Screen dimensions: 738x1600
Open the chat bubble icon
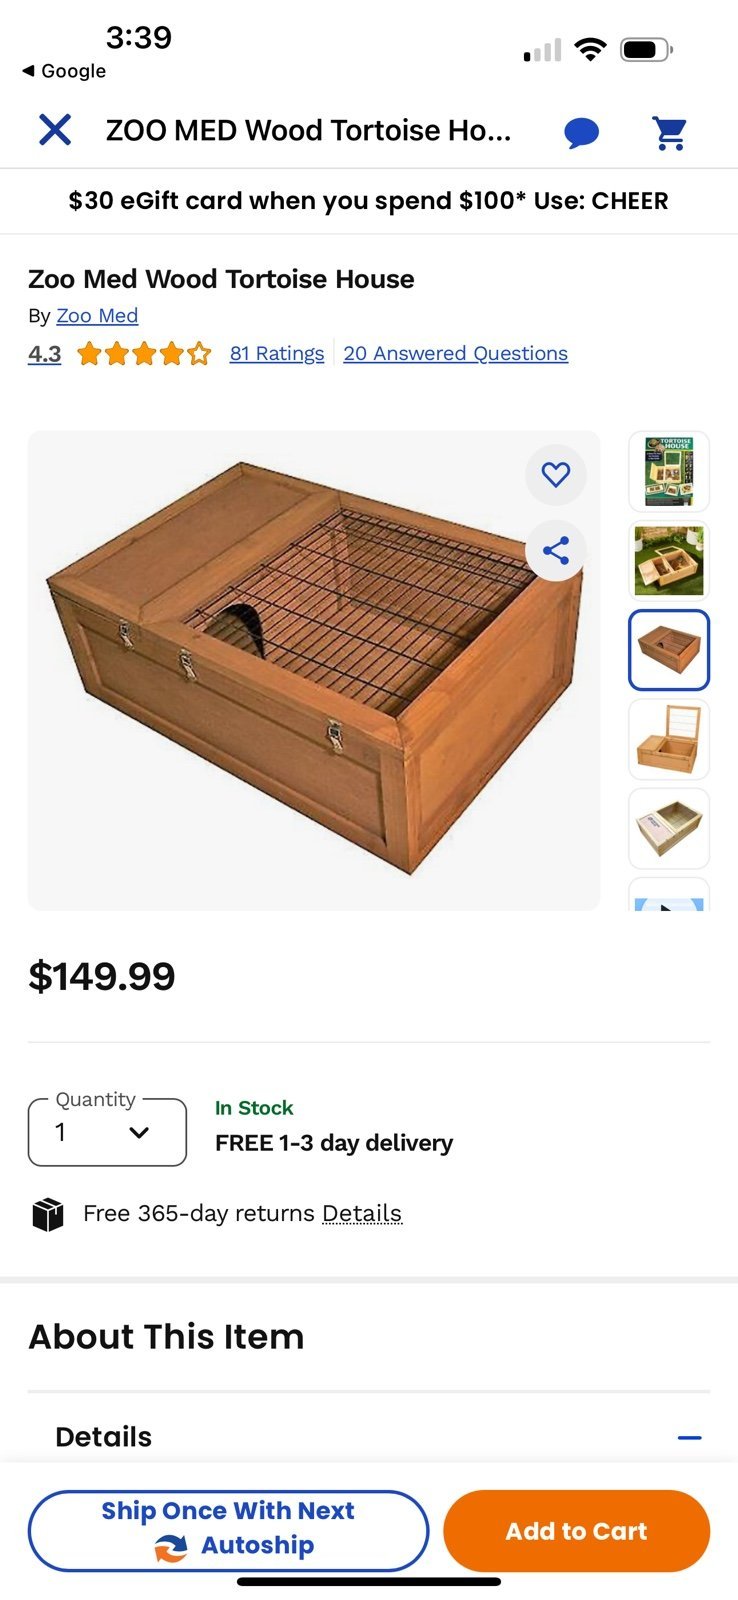click(581, 132)
